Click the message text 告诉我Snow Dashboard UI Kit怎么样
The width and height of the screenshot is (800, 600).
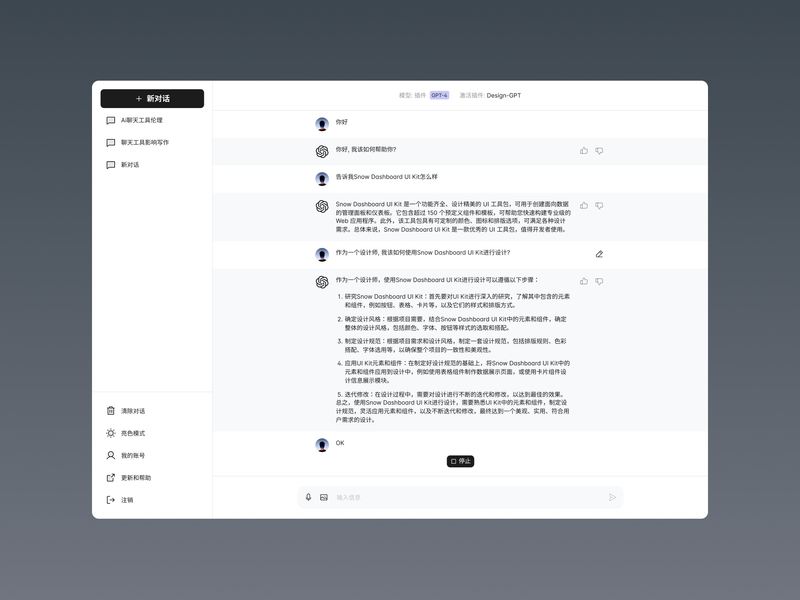coord(386,177)
